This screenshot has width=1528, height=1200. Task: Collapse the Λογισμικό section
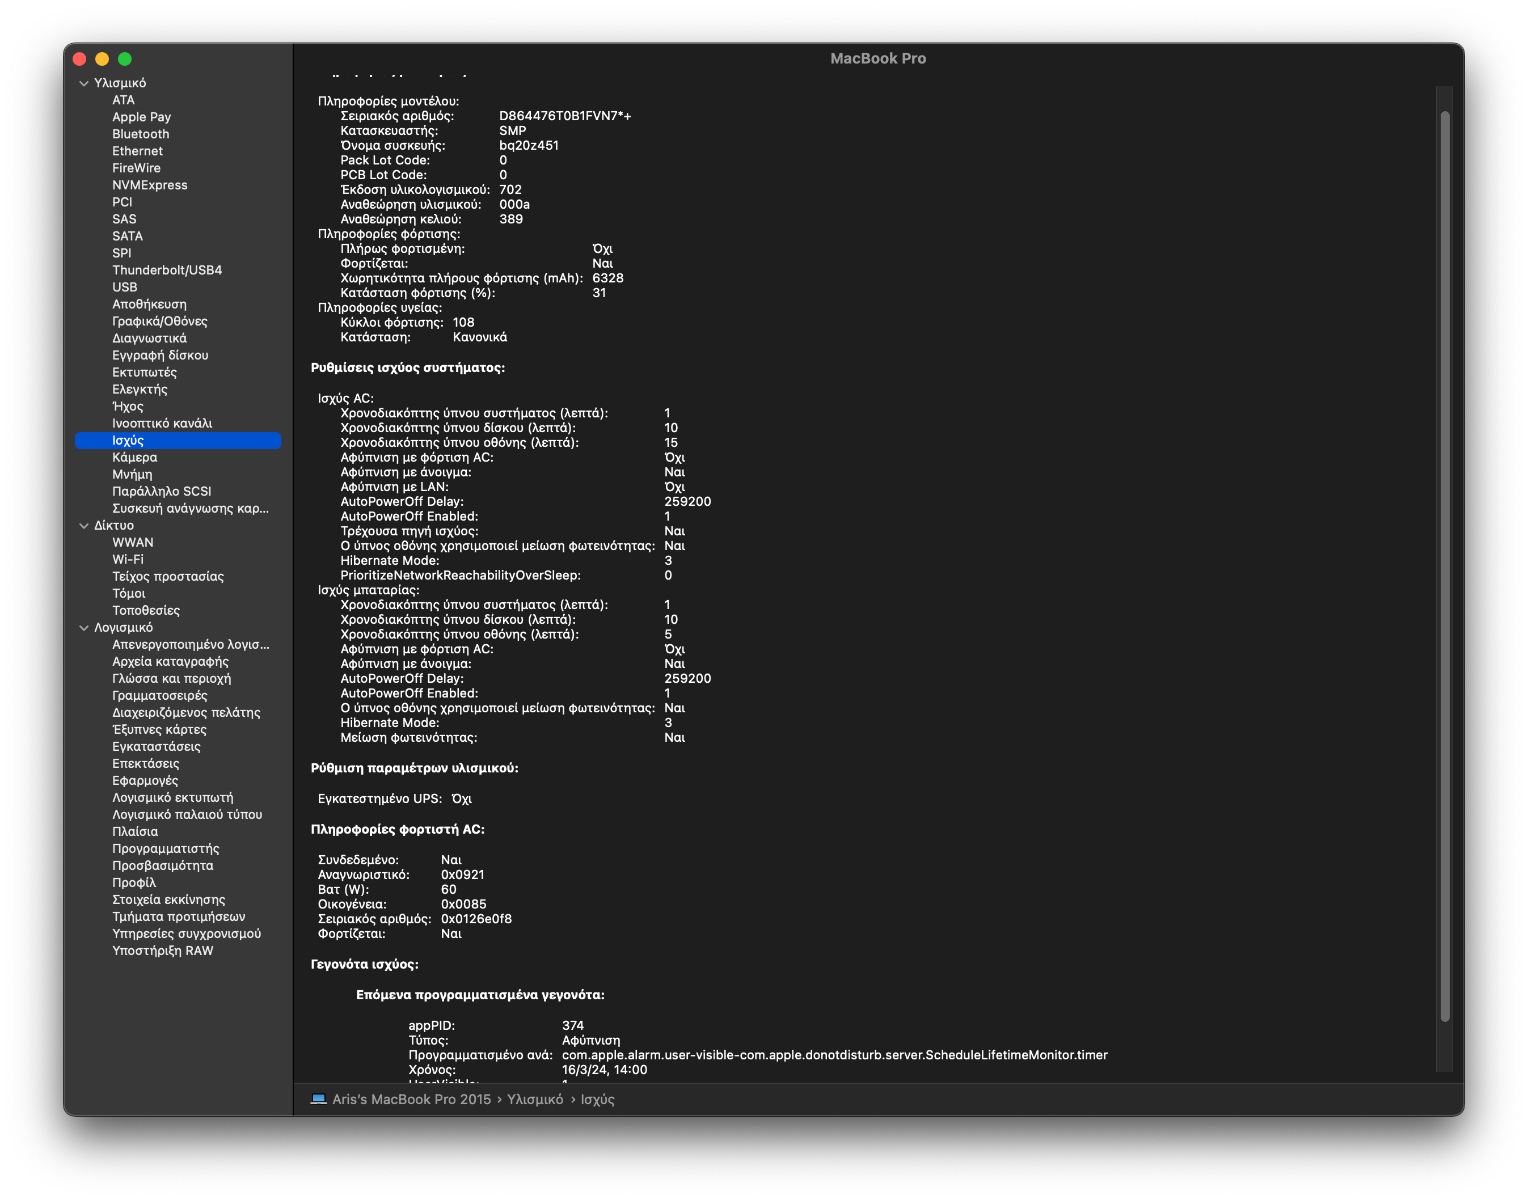84,628
